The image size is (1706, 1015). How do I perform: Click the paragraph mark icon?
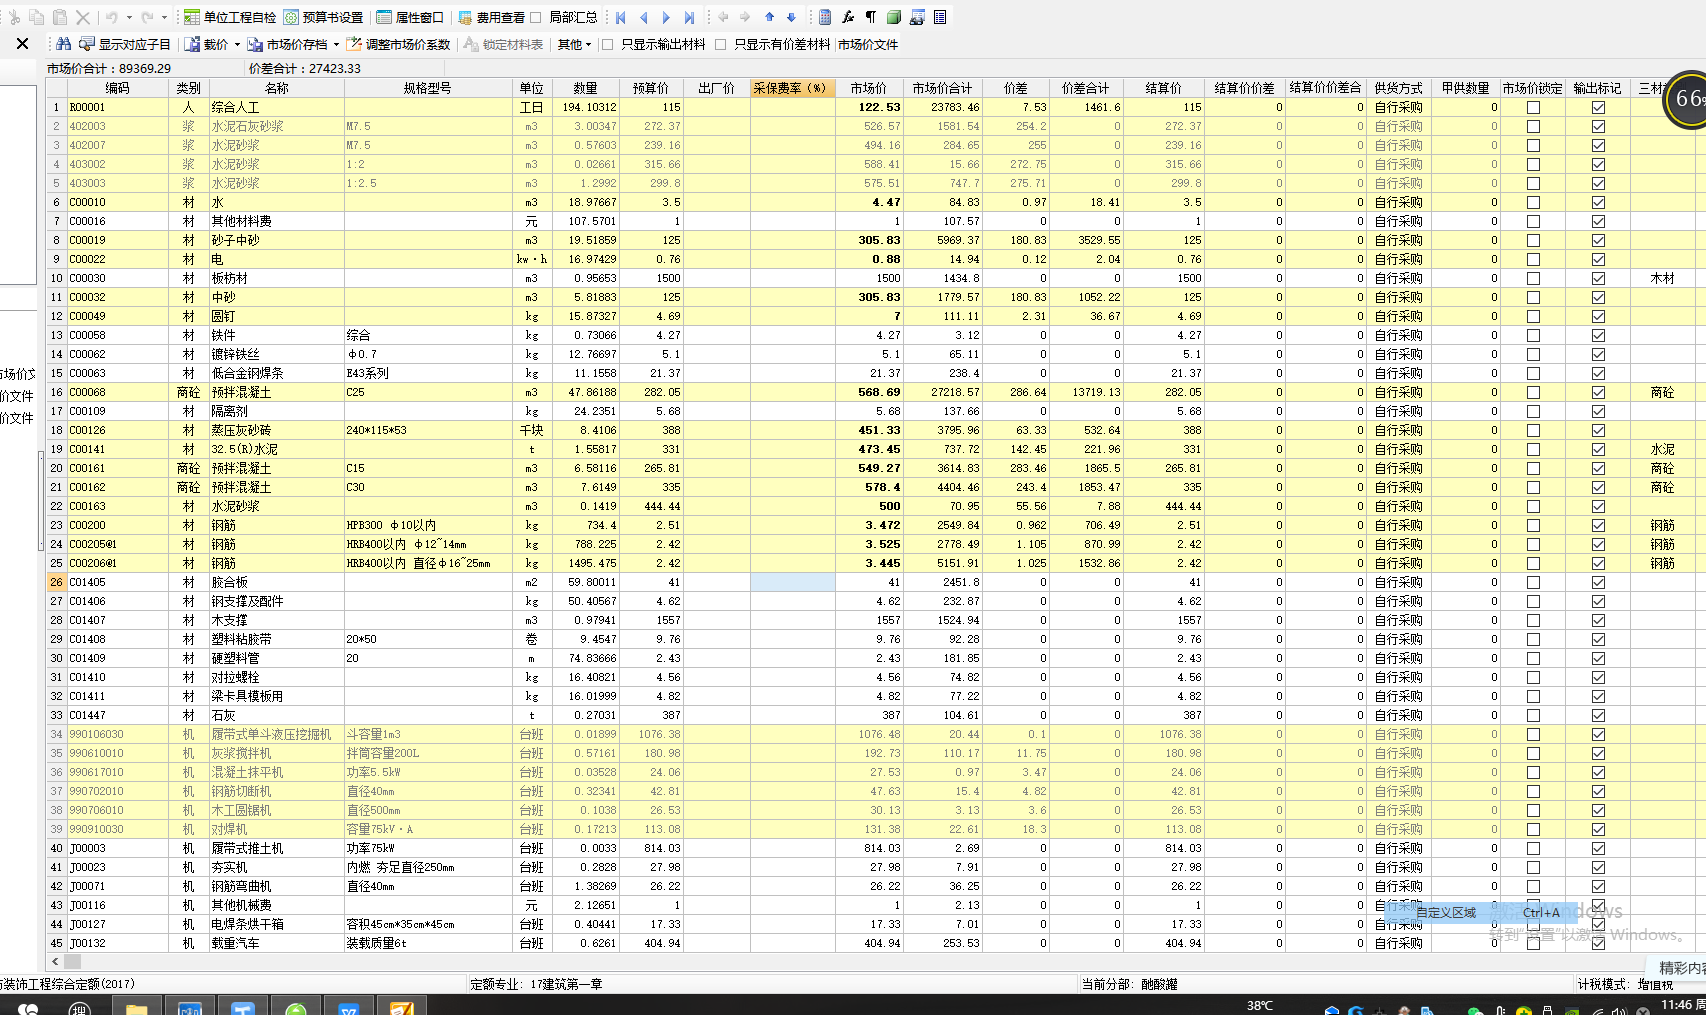click(871, 17)
